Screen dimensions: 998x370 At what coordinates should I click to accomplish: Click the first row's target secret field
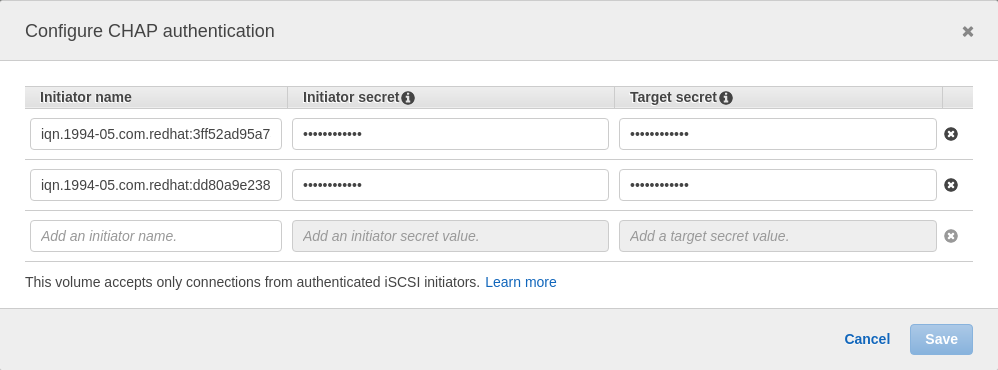click(778, 134)
